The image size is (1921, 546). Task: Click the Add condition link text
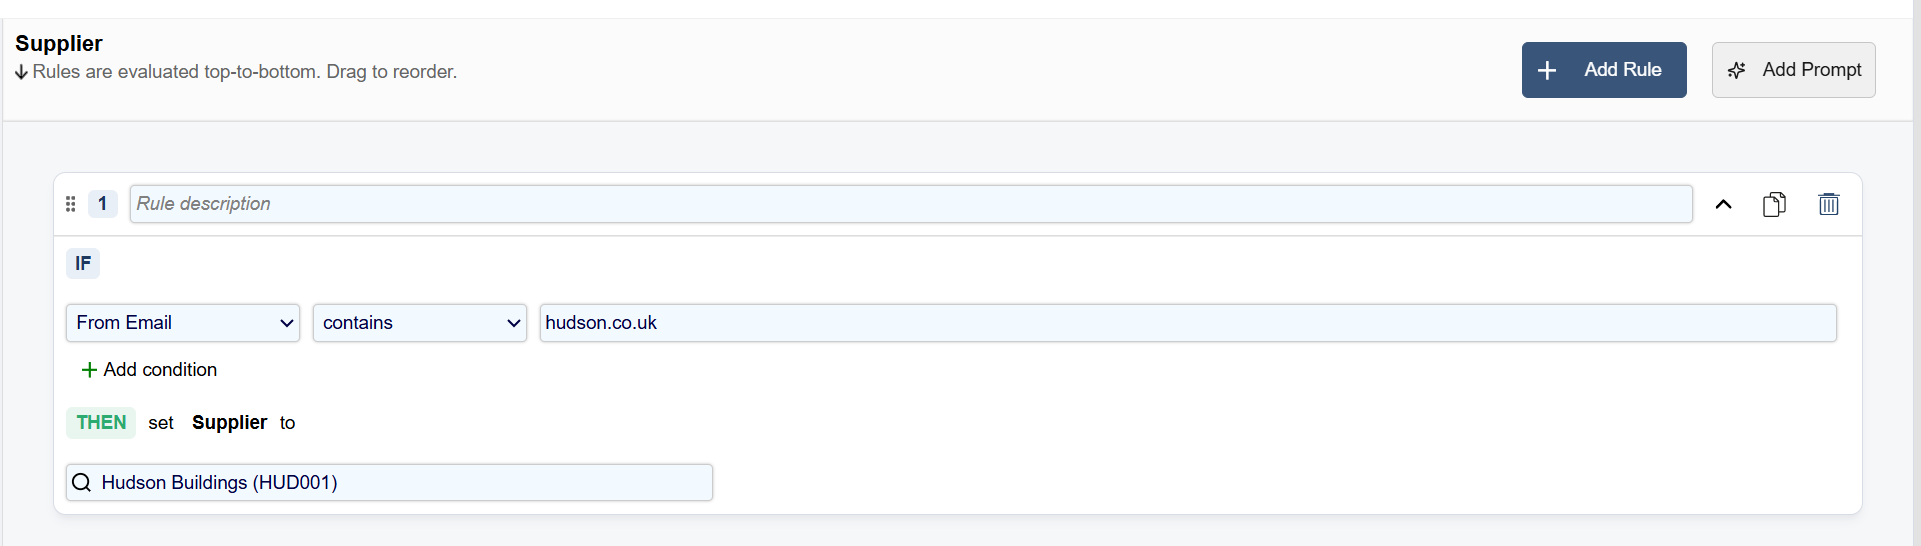(160, 370)
